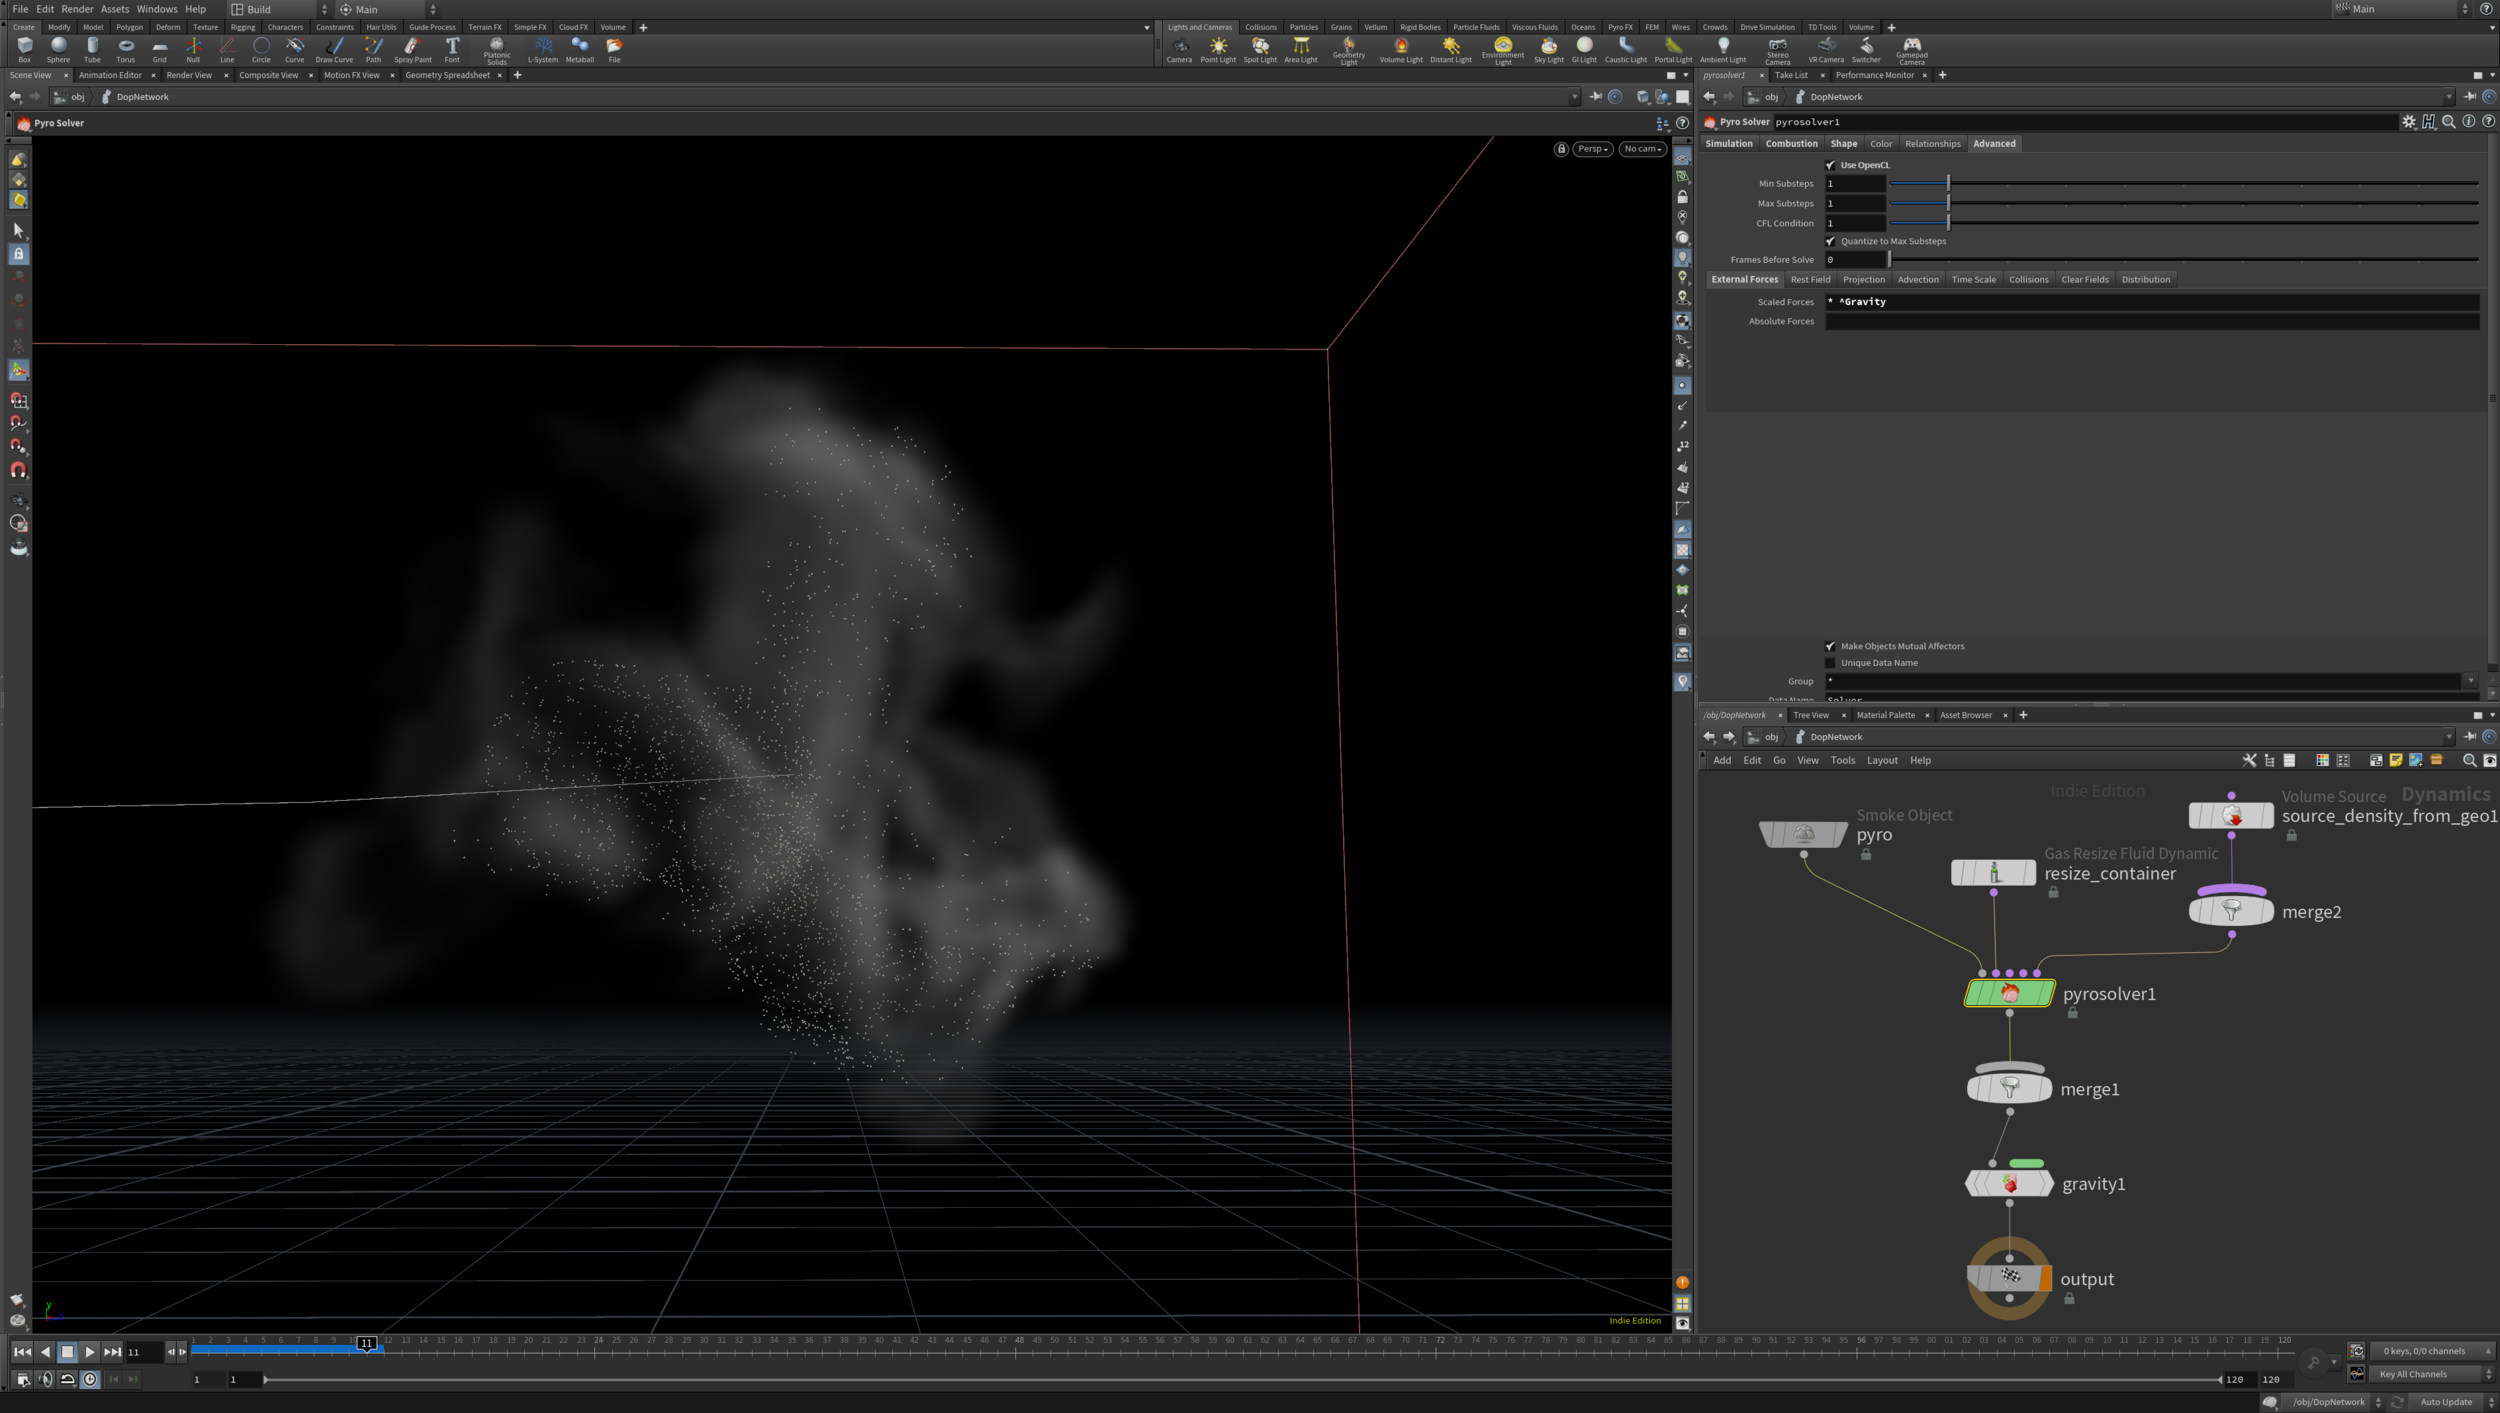Click the gravity1 node icon
The width and height of the screenshot is (2500, 1413).
coord(2009,1184)
